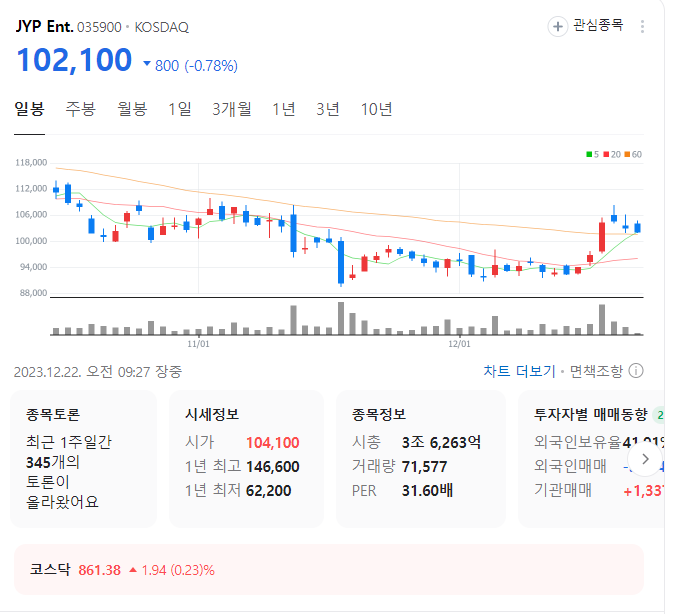Viewport: 676px width, 614px height.
Task: Select the 일봉 daily chart tab
Action: [x=29, y=109]
